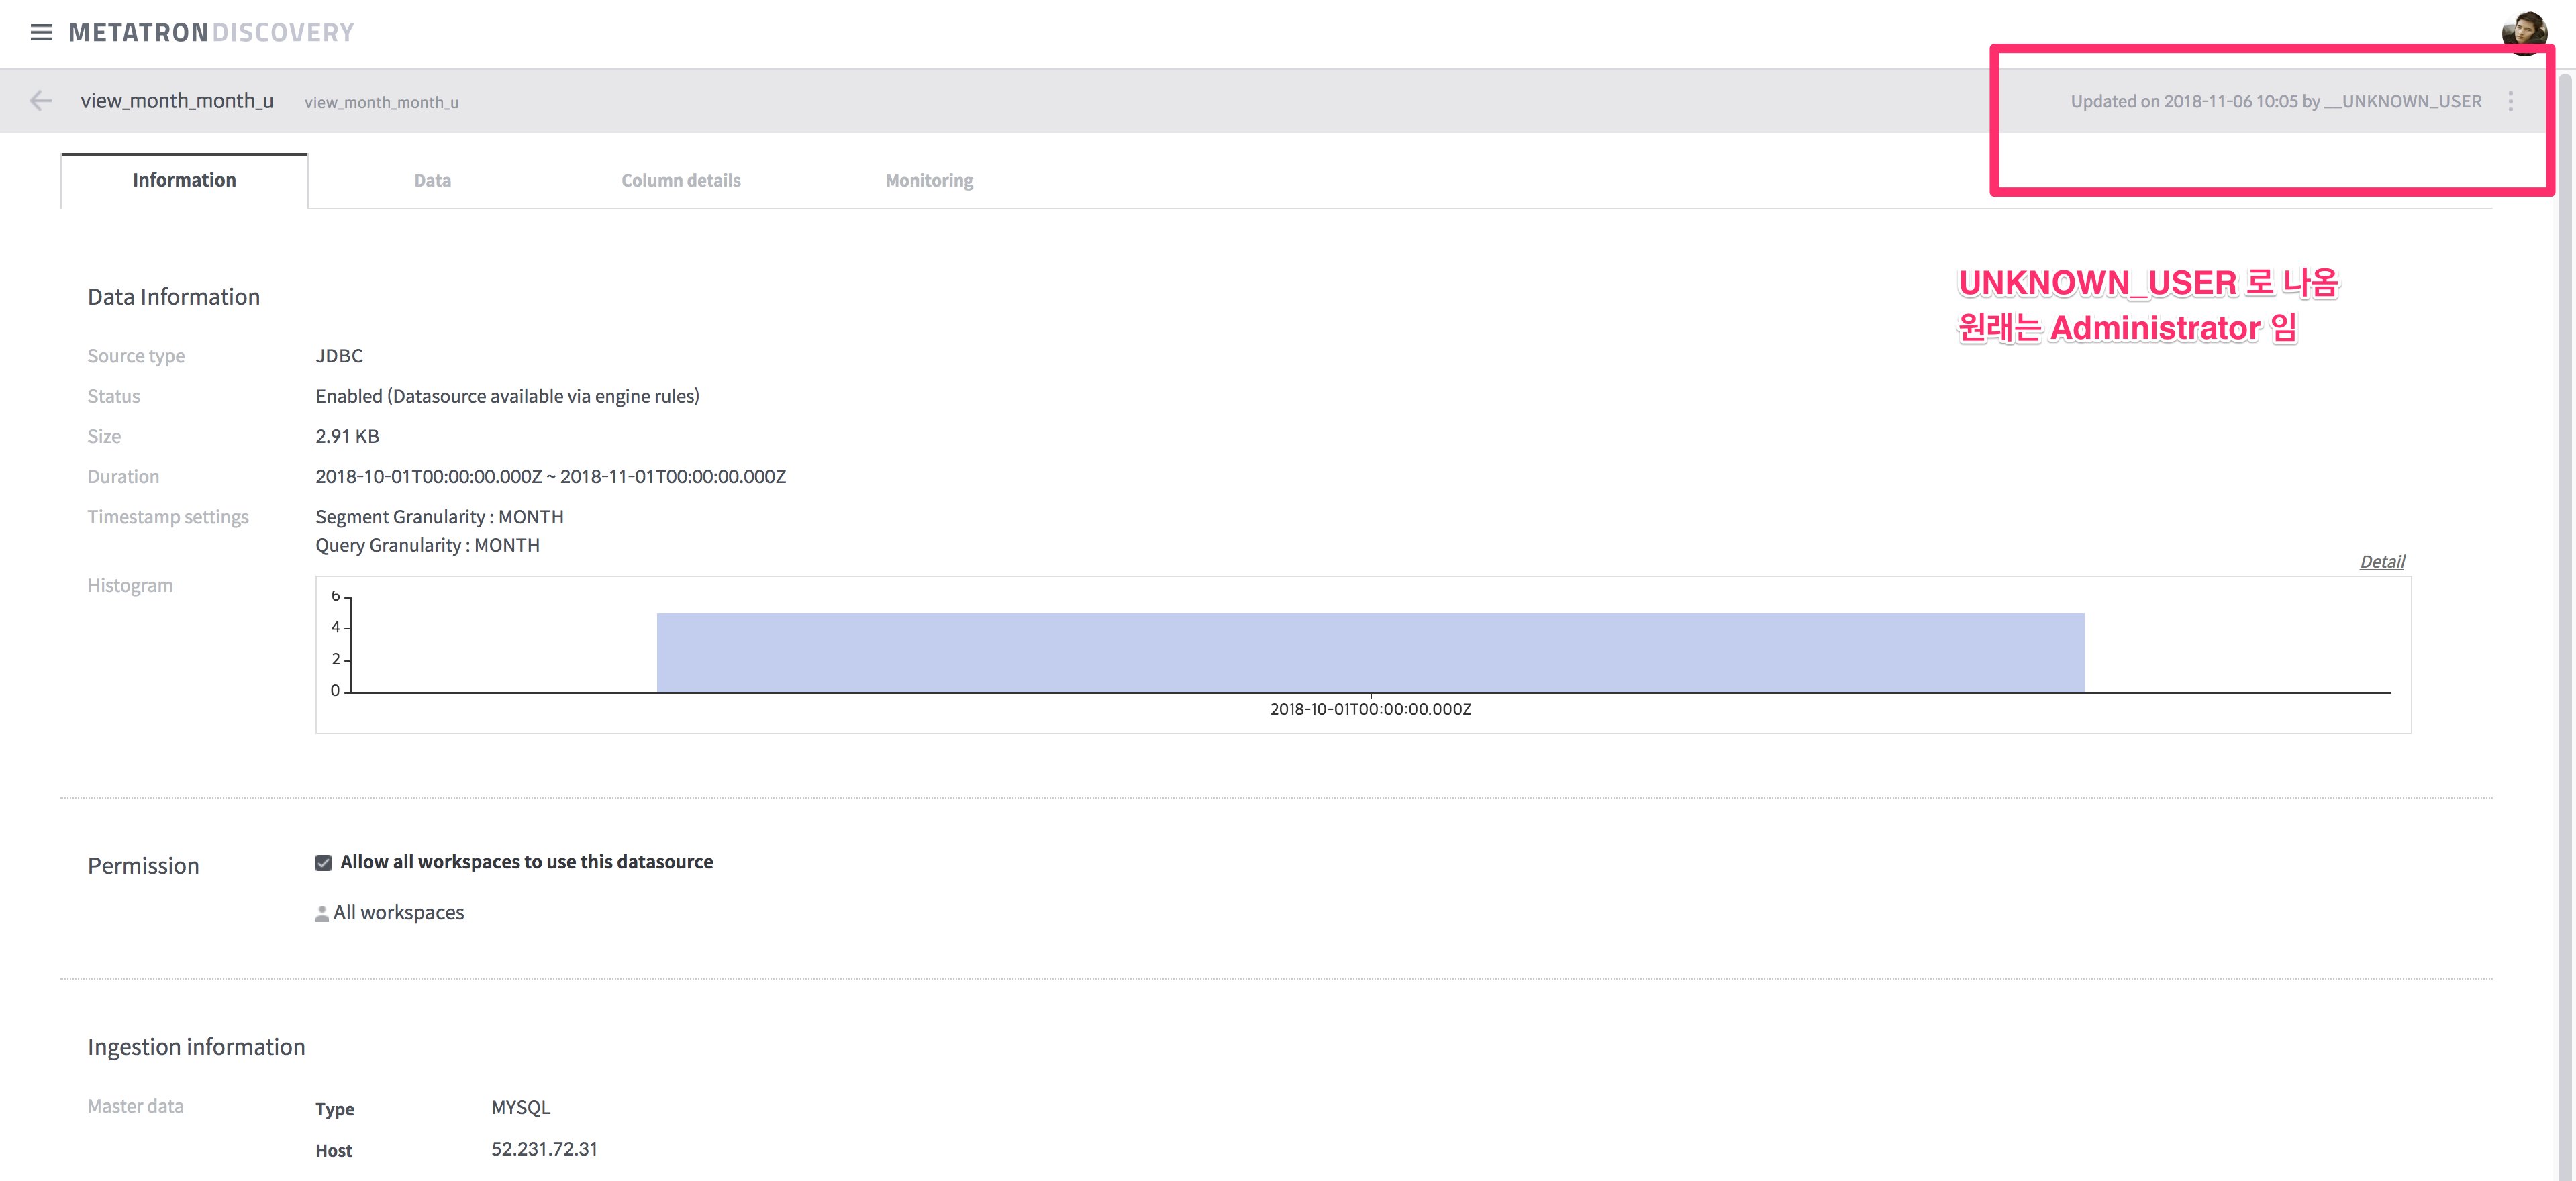
Task: Click the Updated on 2018-11-06 text
Action: coord(2276,101)
